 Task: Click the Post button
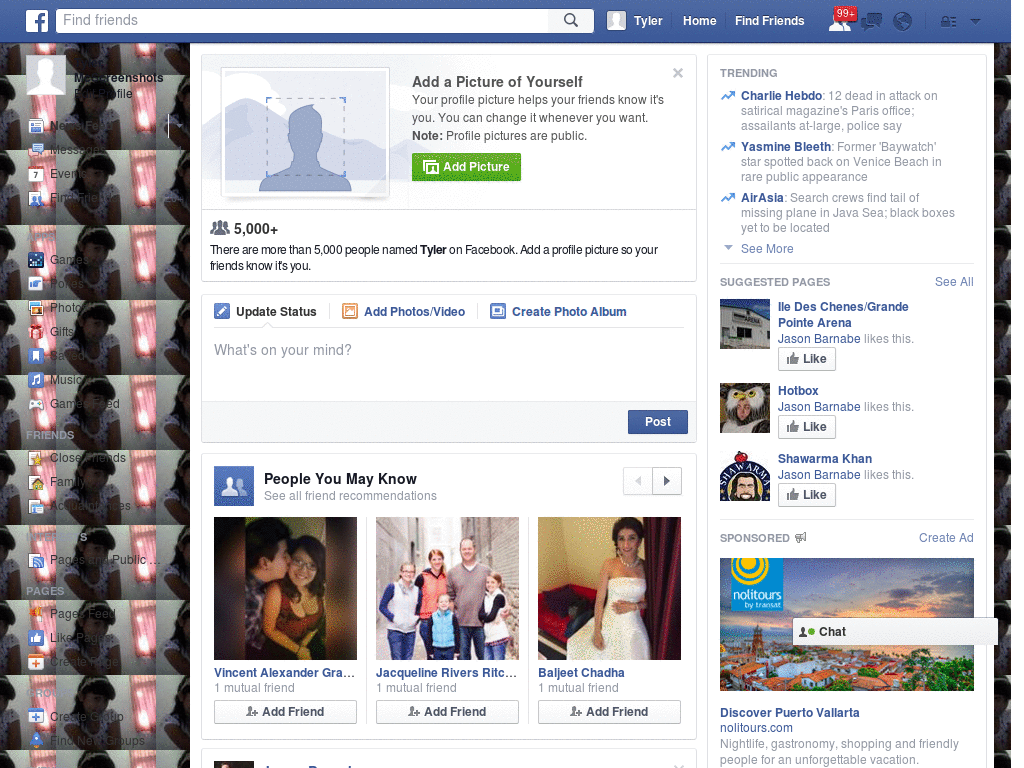658,422
